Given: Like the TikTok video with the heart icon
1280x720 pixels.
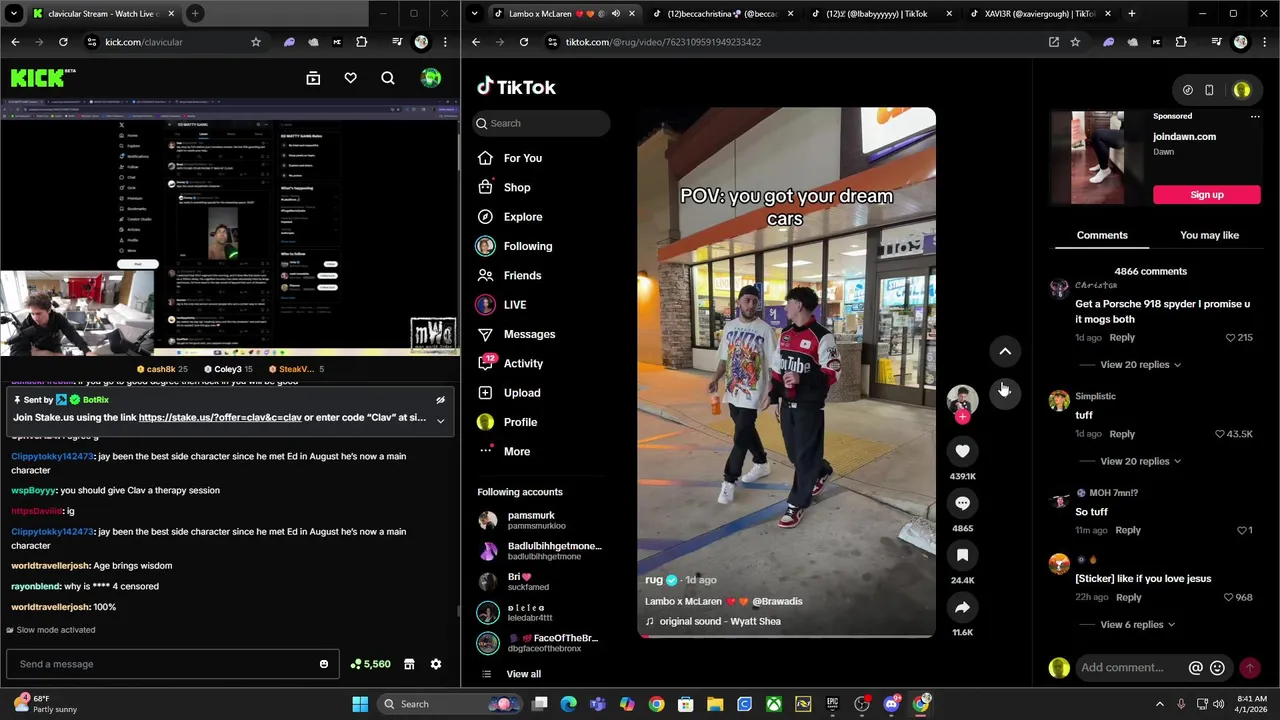Looking at the screenshot, I should point(962,451).
